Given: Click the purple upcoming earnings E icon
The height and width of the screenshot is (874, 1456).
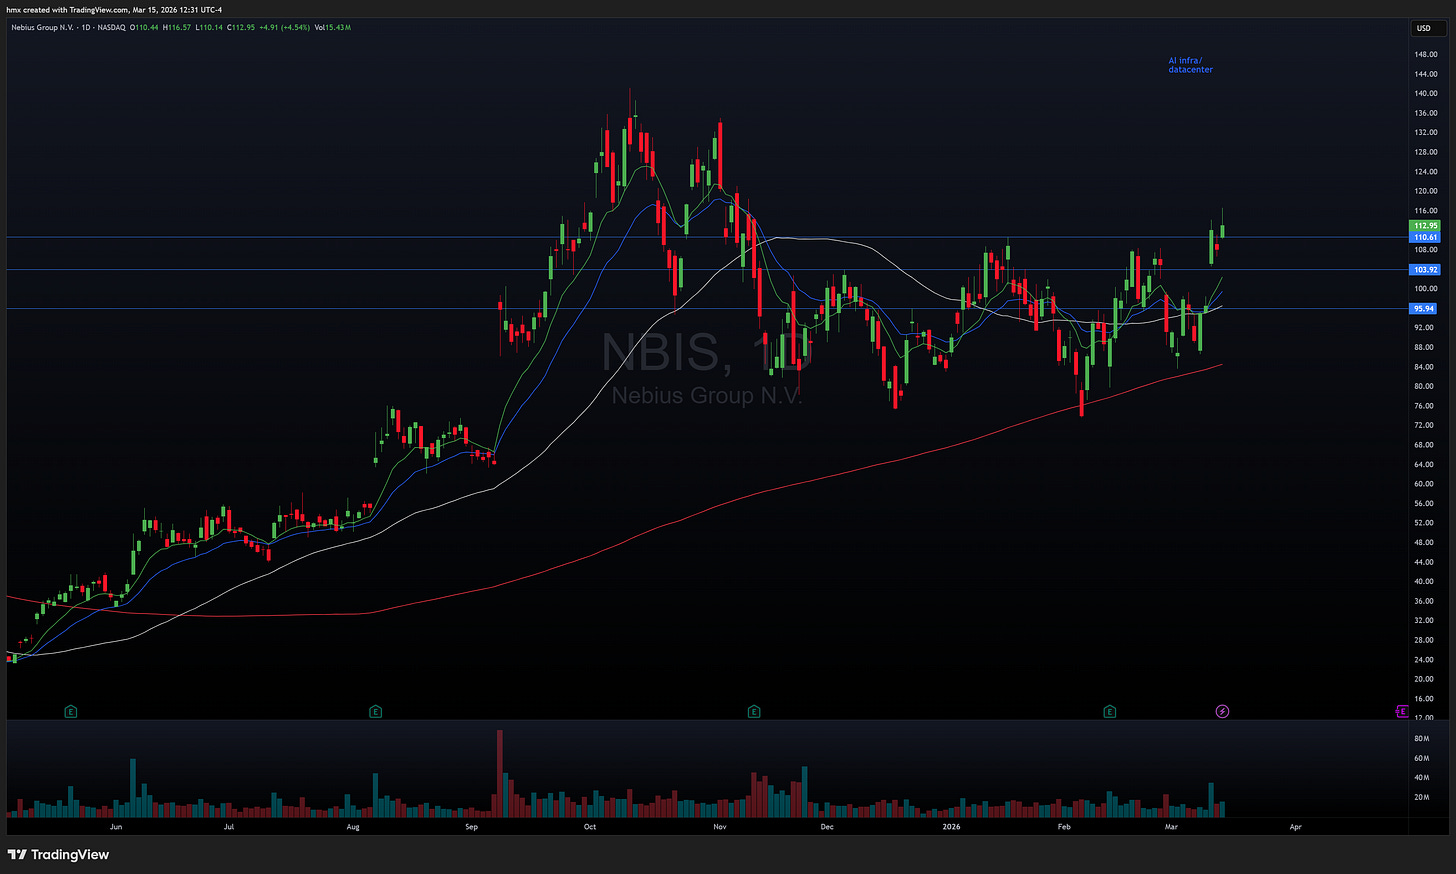Looking at the screenshot, I should [1402, 712].
